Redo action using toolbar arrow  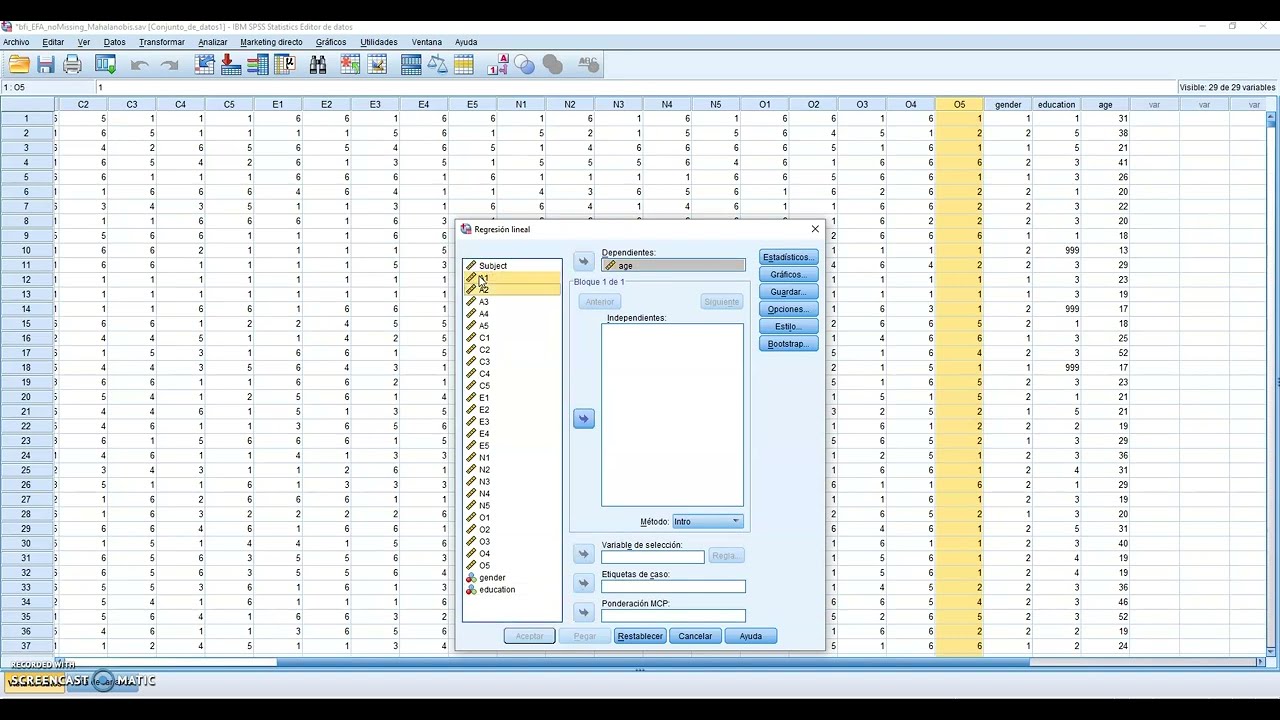[x=169, y=66]
